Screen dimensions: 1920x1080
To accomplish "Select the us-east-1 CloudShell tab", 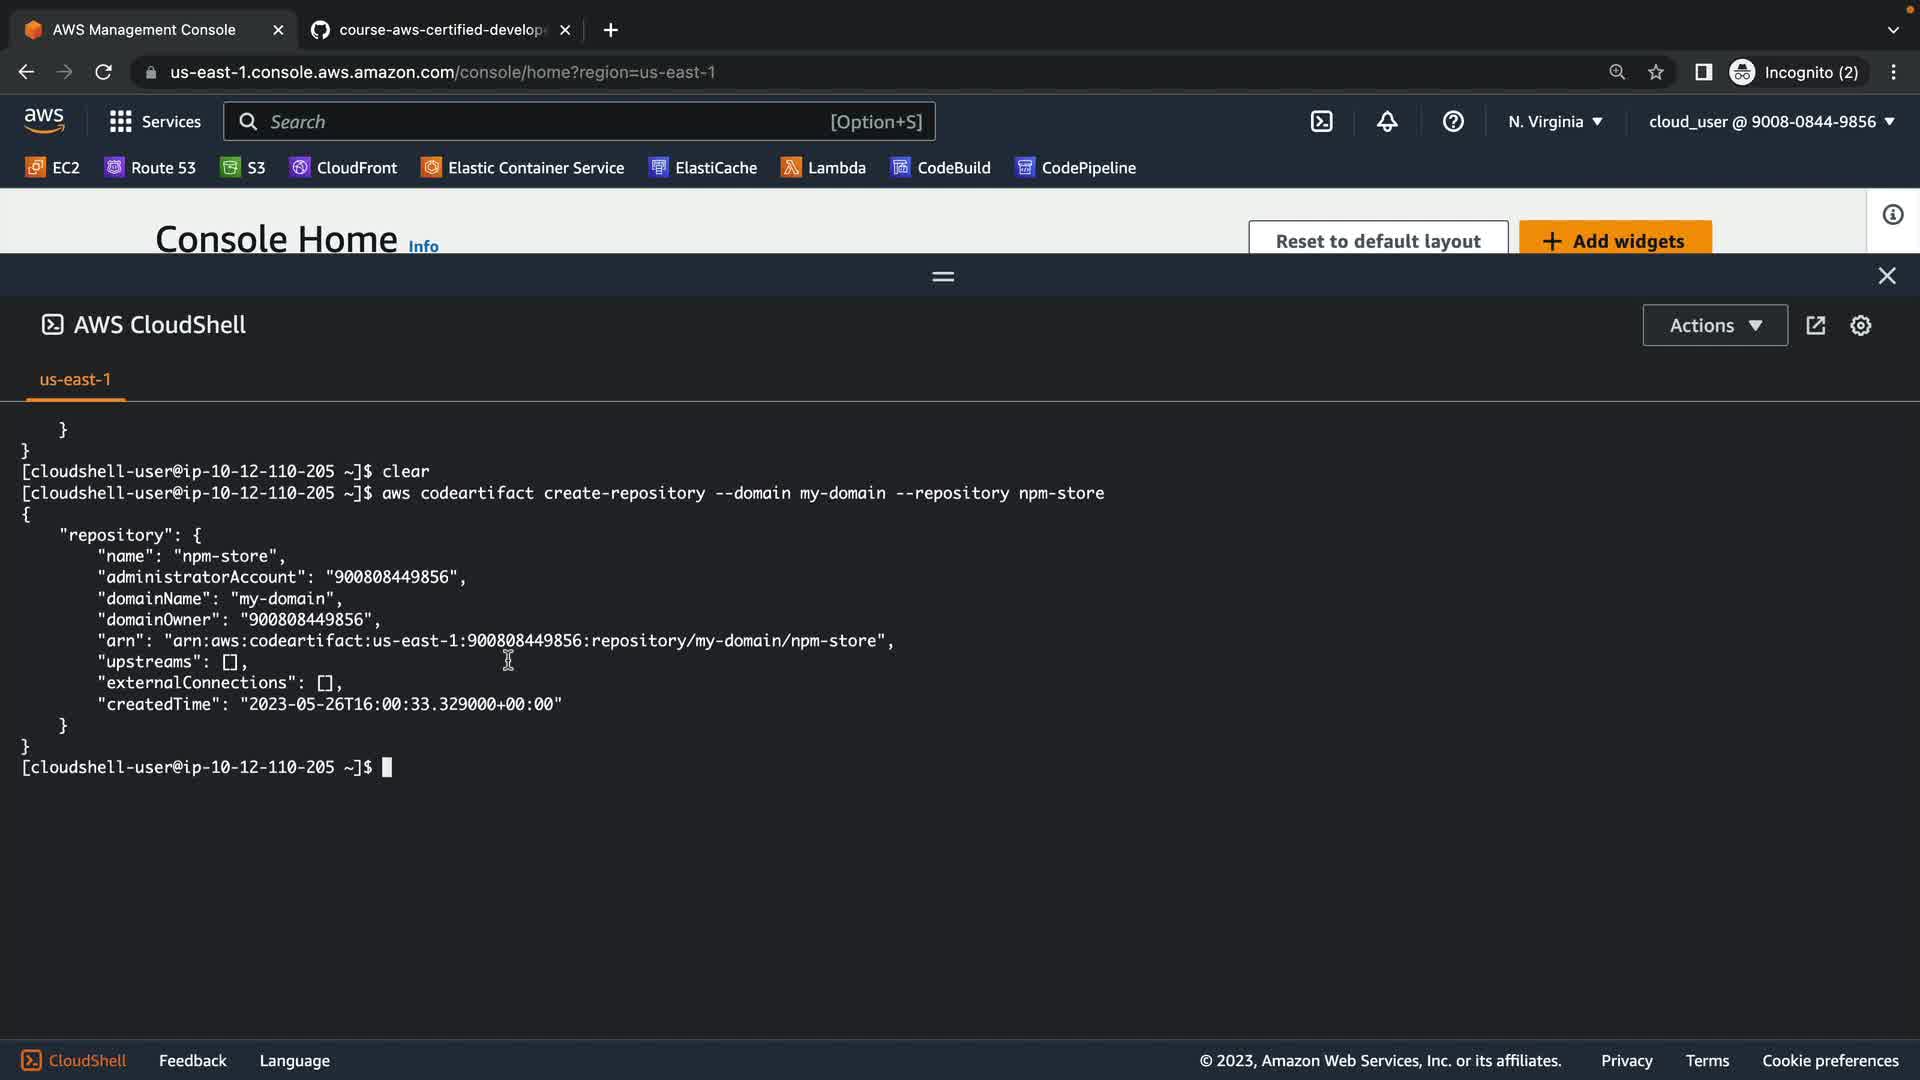I will click(x=75, y=380).
